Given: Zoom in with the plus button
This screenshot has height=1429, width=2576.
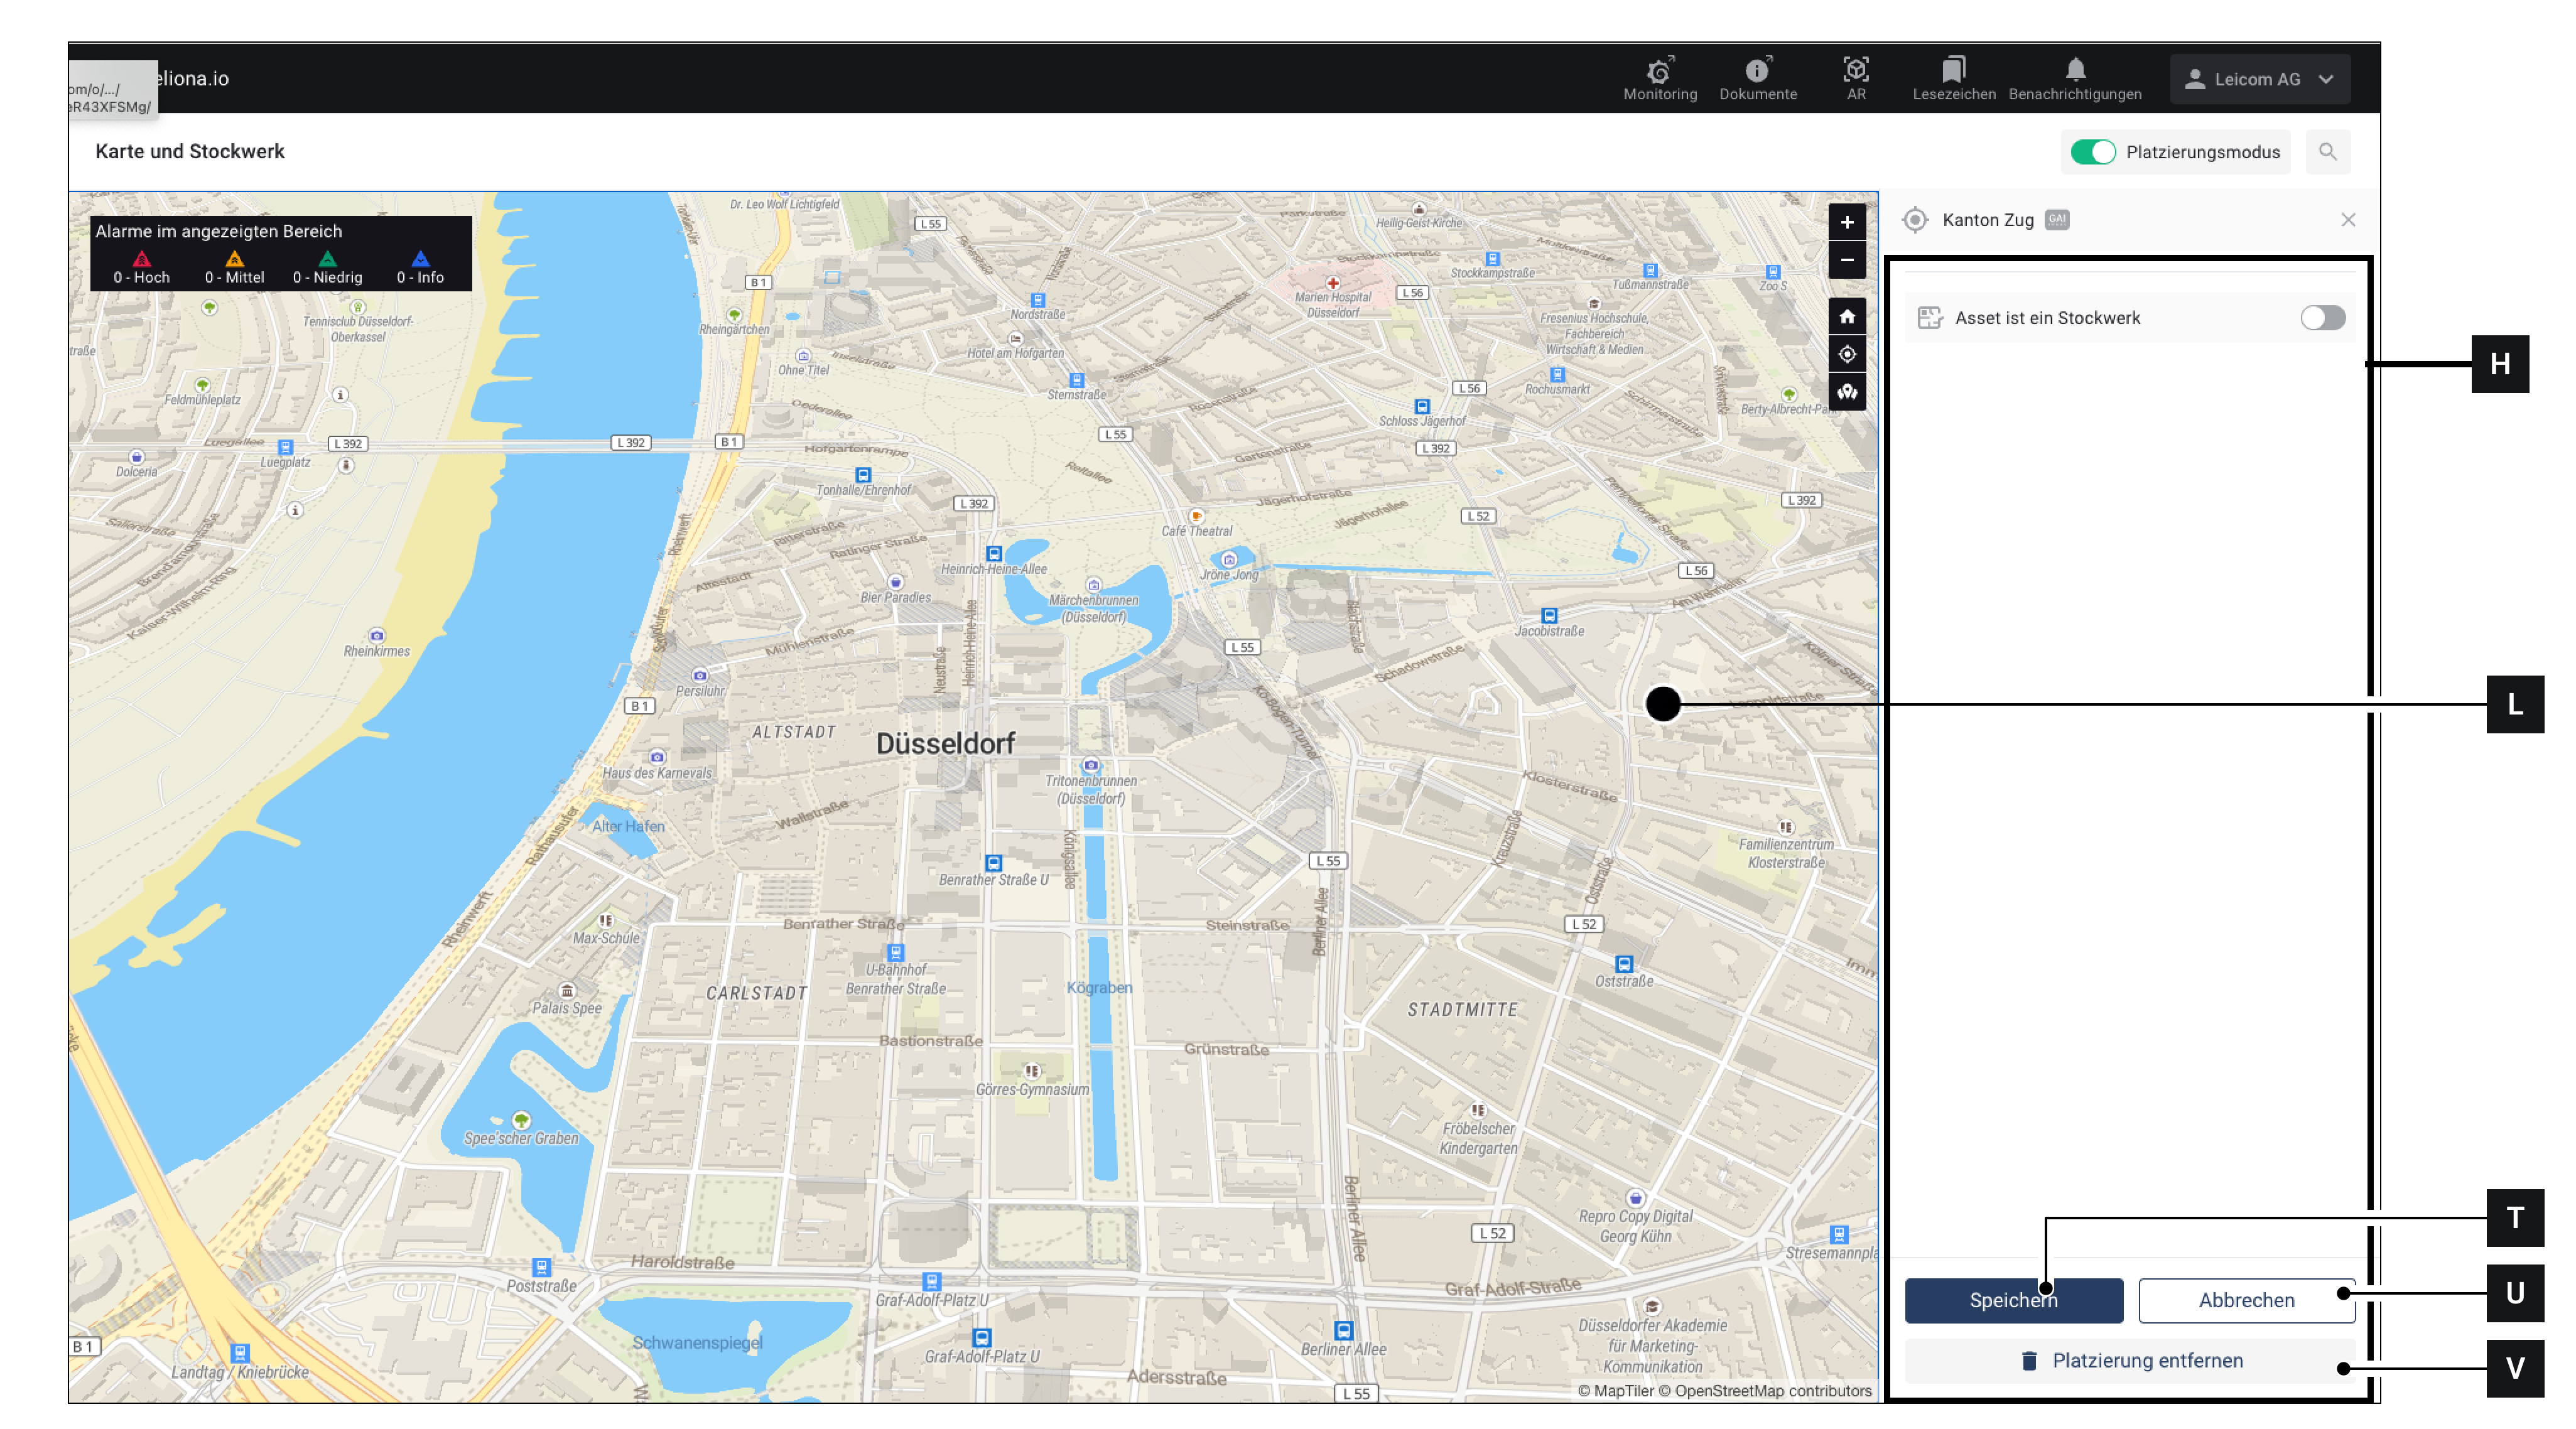Looking at the screenshot, I should [x=1846, y=222].
